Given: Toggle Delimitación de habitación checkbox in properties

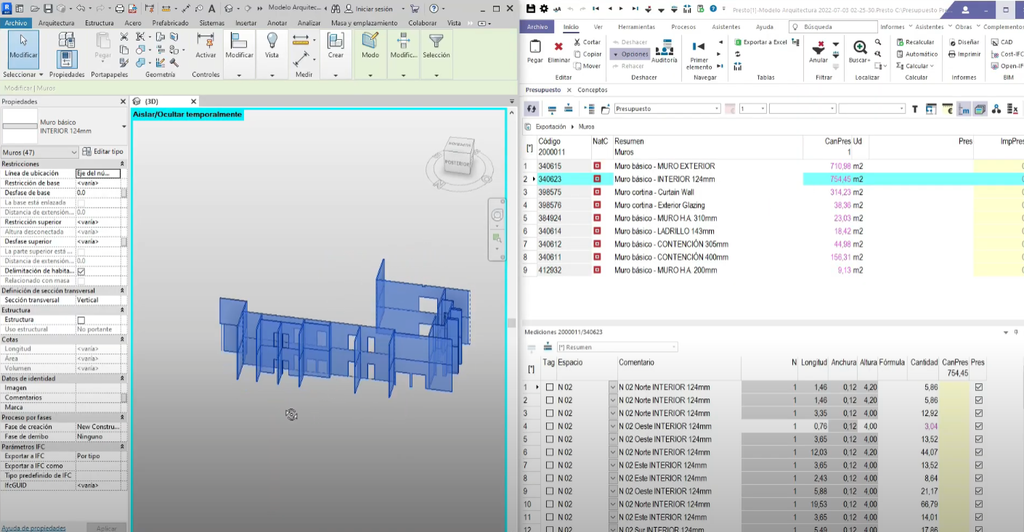Looking at the screenshot, I should 81,271.
